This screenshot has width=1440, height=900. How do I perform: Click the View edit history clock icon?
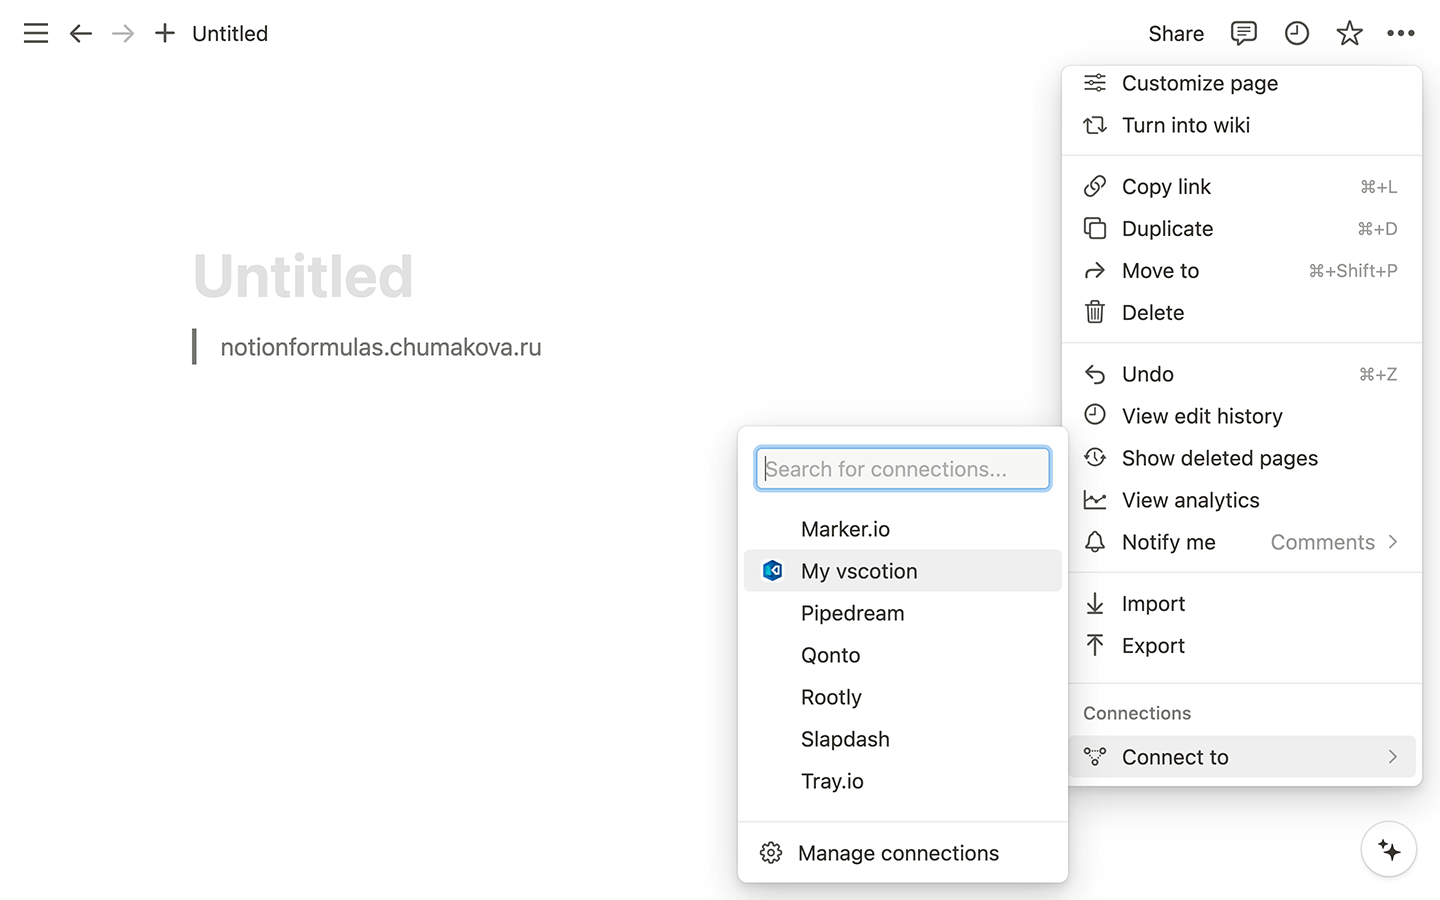[1095, 415]
